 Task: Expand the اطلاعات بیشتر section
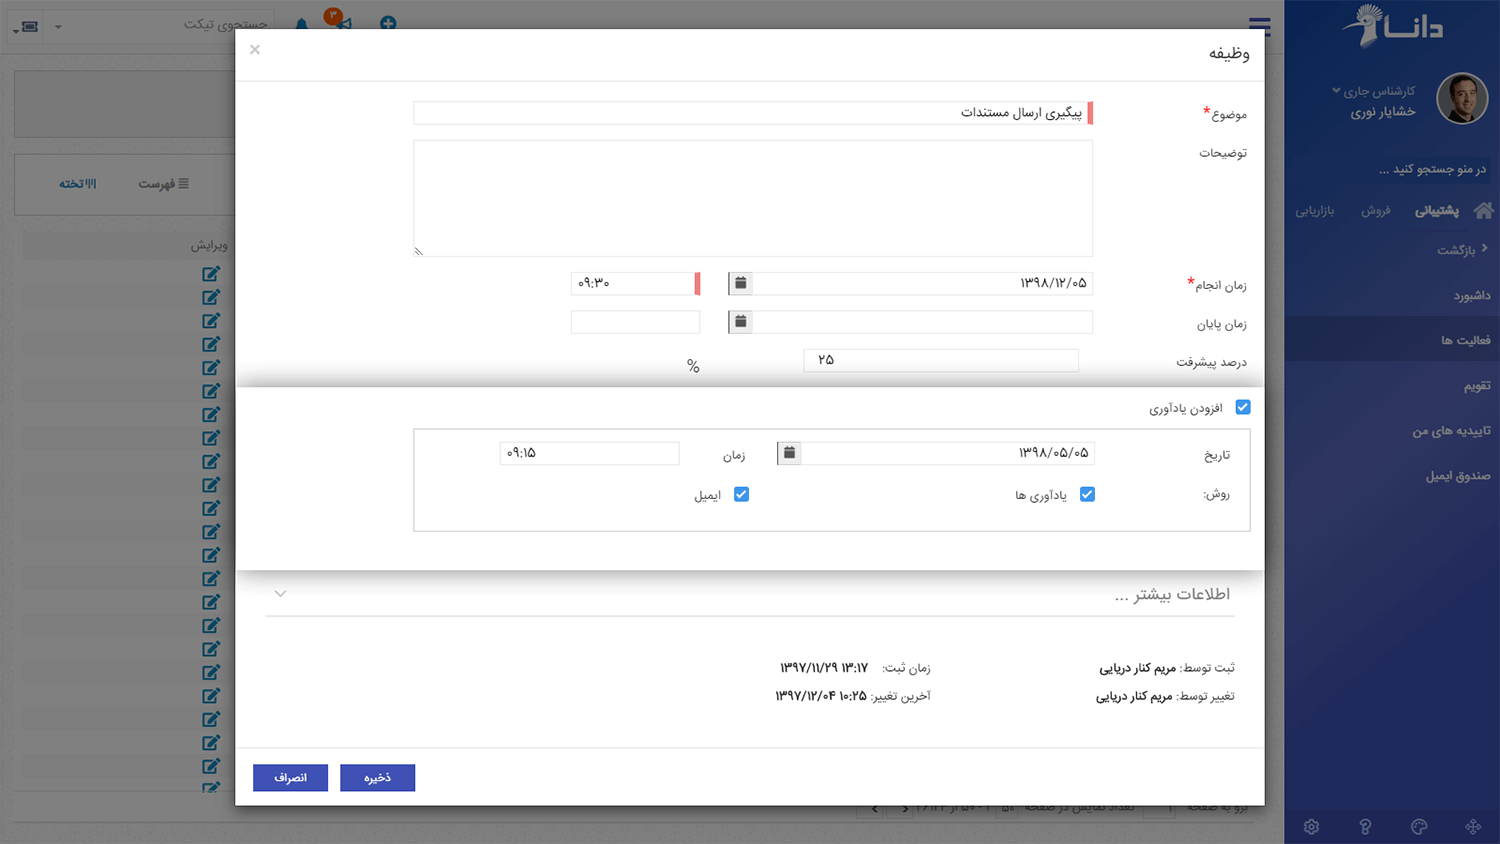(280, 594)
